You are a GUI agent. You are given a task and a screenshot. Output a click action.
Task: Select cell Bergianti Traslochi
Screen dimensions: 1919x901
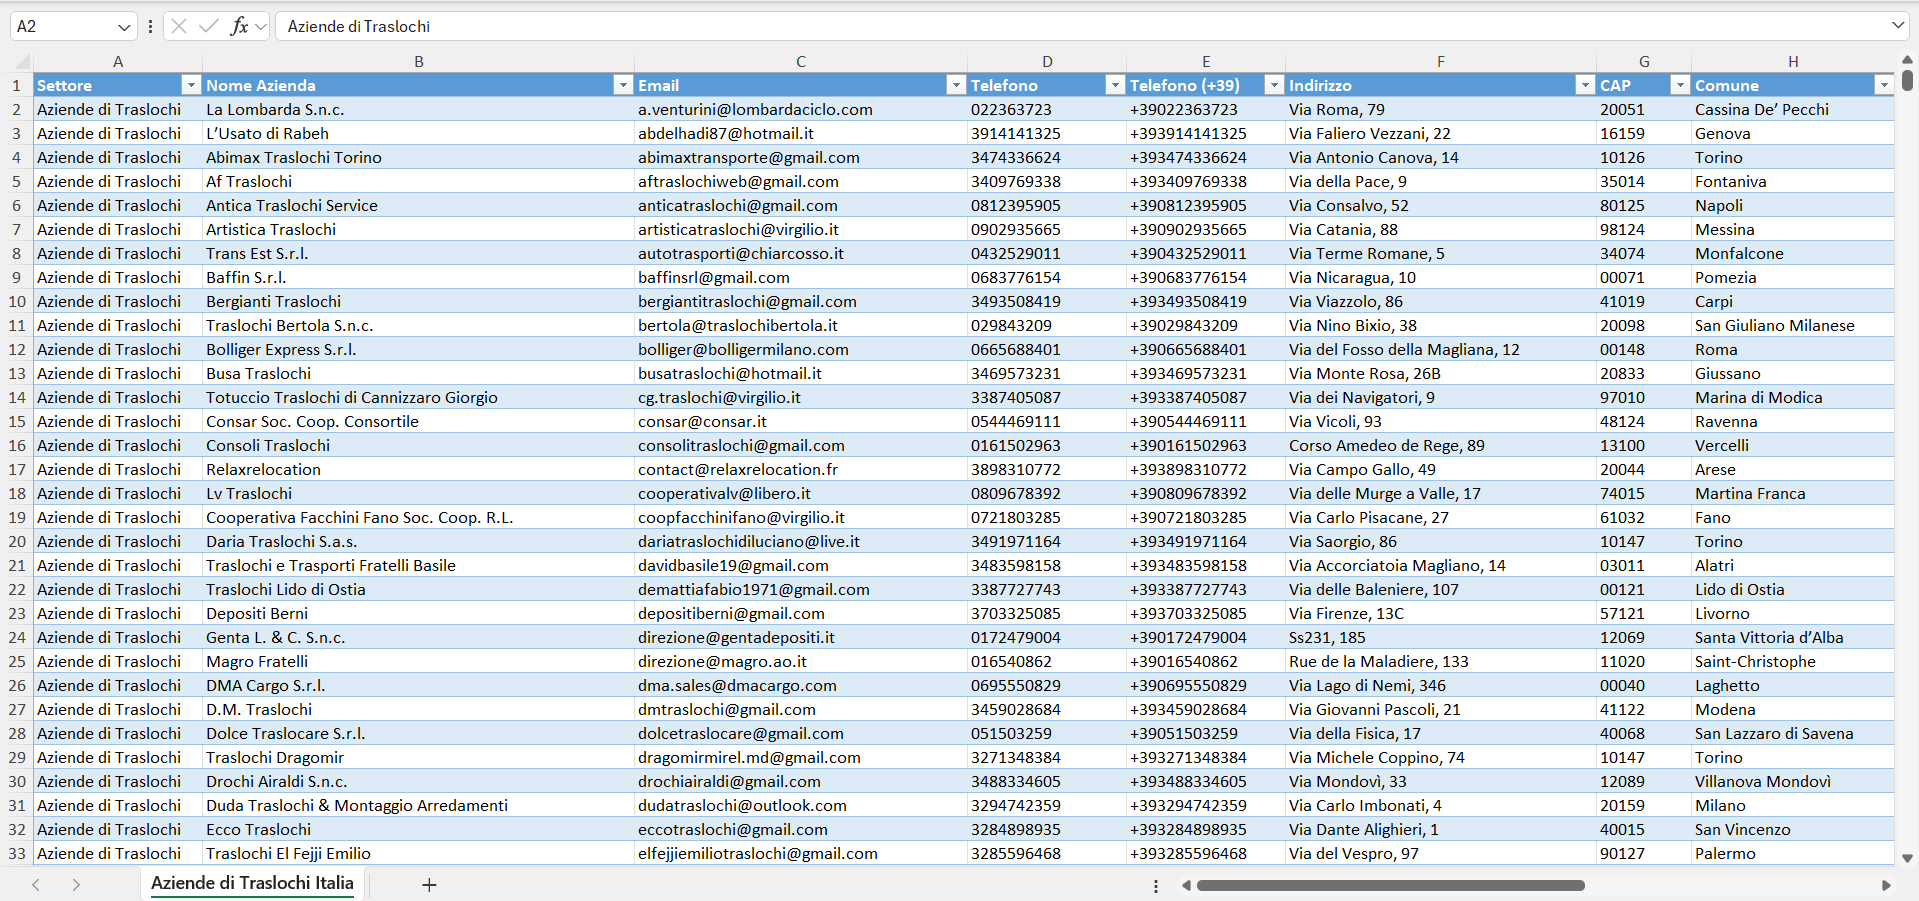pyautogui.click(x=418, y=301)
